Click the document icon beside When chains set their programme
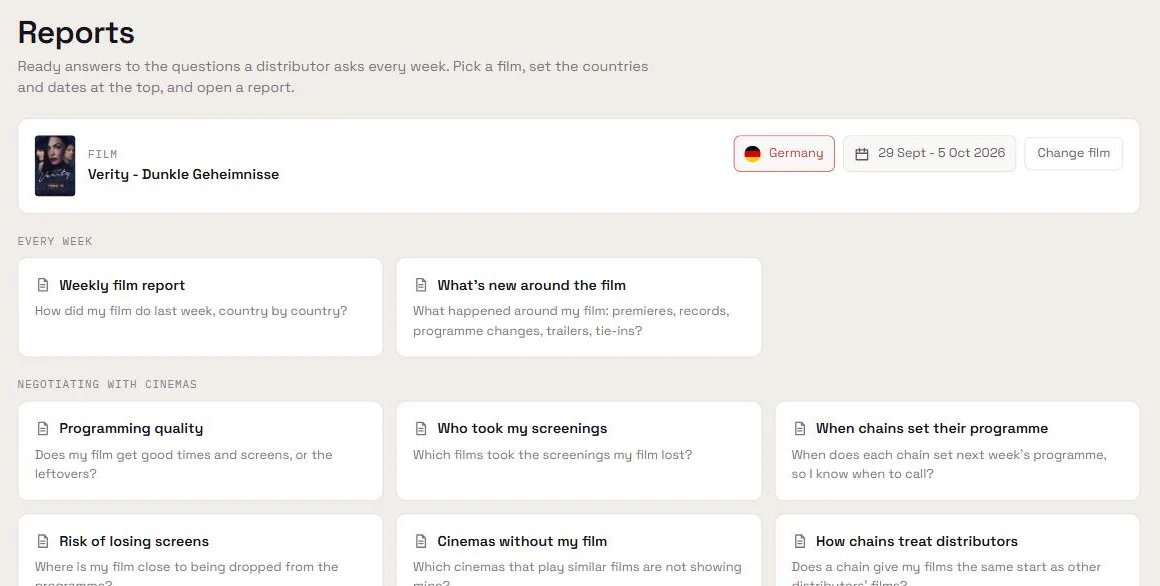 [x=800, y=428]
